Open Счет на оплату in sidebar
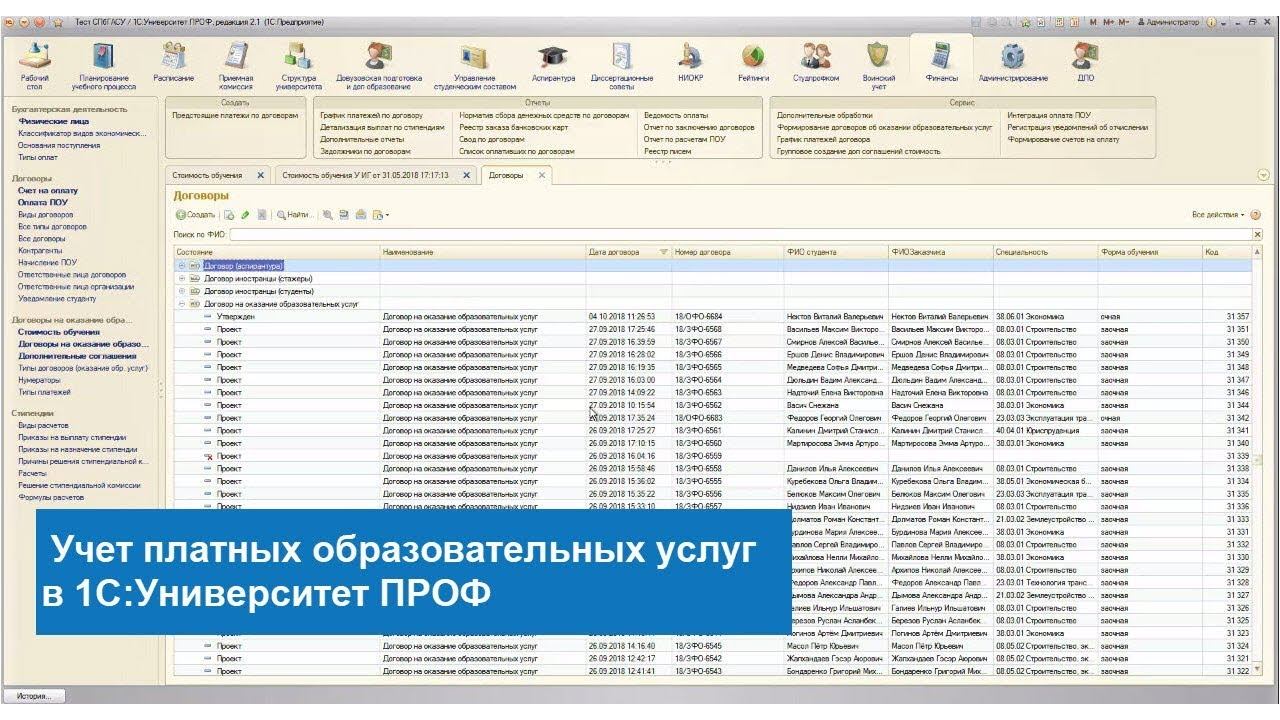1280x720 pixels. (48, 190)
